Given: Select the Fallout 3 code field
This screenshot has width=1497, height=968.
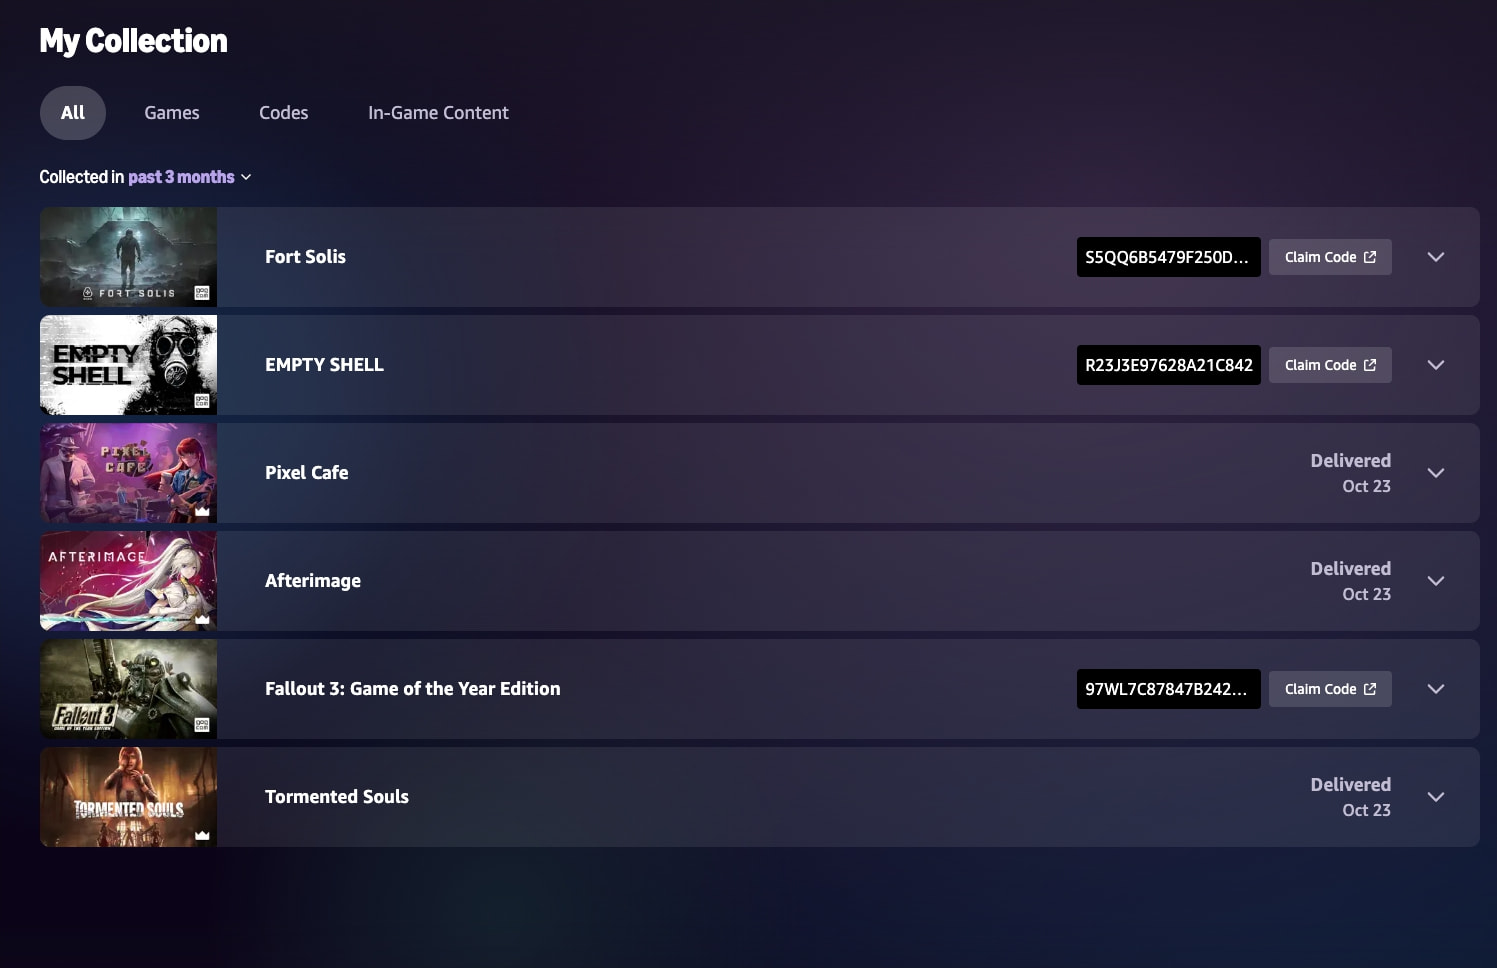Looking at the screenshot, I should [1168, 689].
